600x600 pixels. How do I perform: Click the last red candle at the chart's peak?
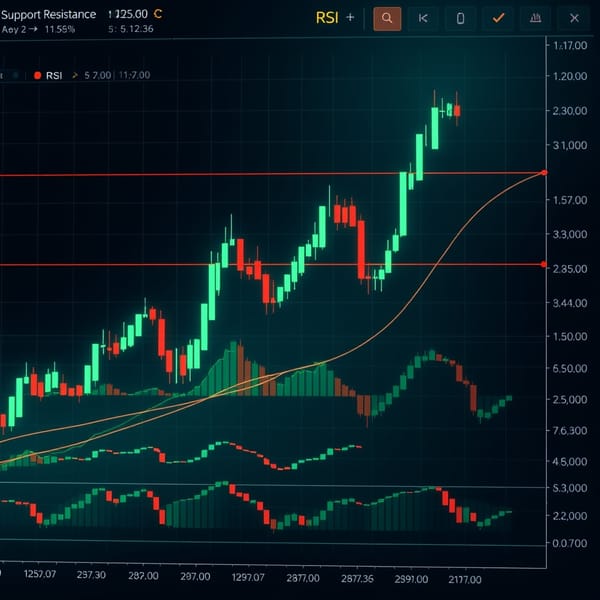click(x=457, y=110)
